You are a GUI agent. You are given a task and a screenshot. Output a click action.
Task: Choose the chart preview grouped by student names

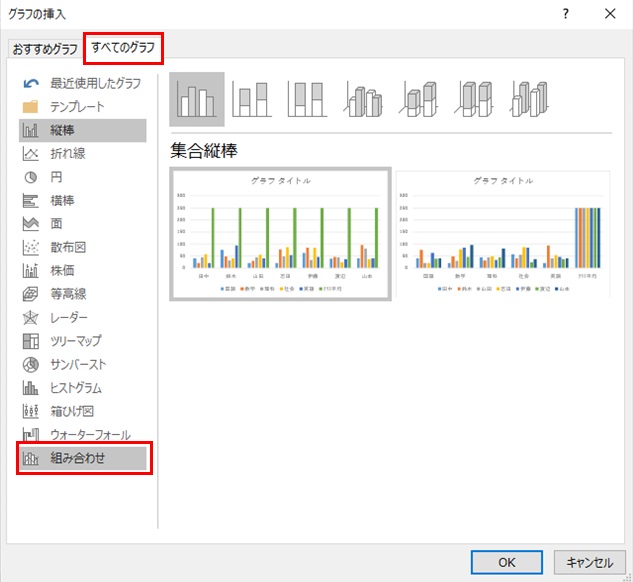tap(280, 234)
